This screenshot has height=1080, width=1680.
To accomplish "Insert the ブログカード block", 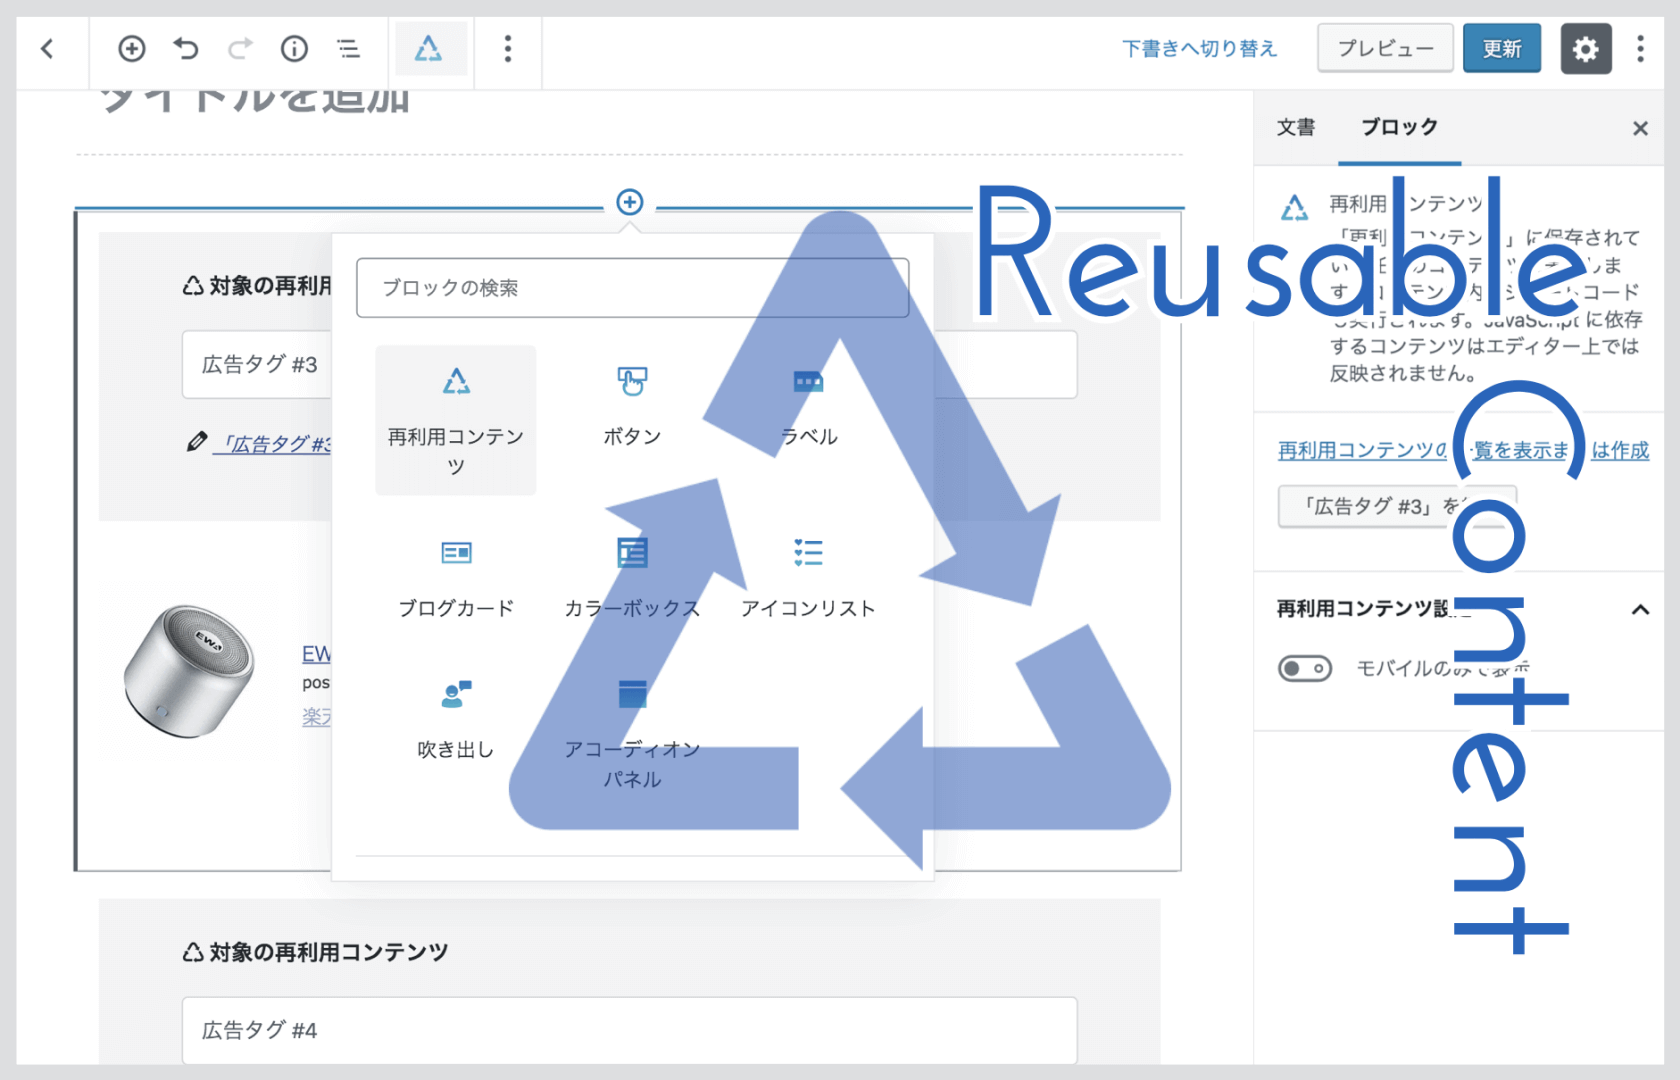I will pos(456,579).
